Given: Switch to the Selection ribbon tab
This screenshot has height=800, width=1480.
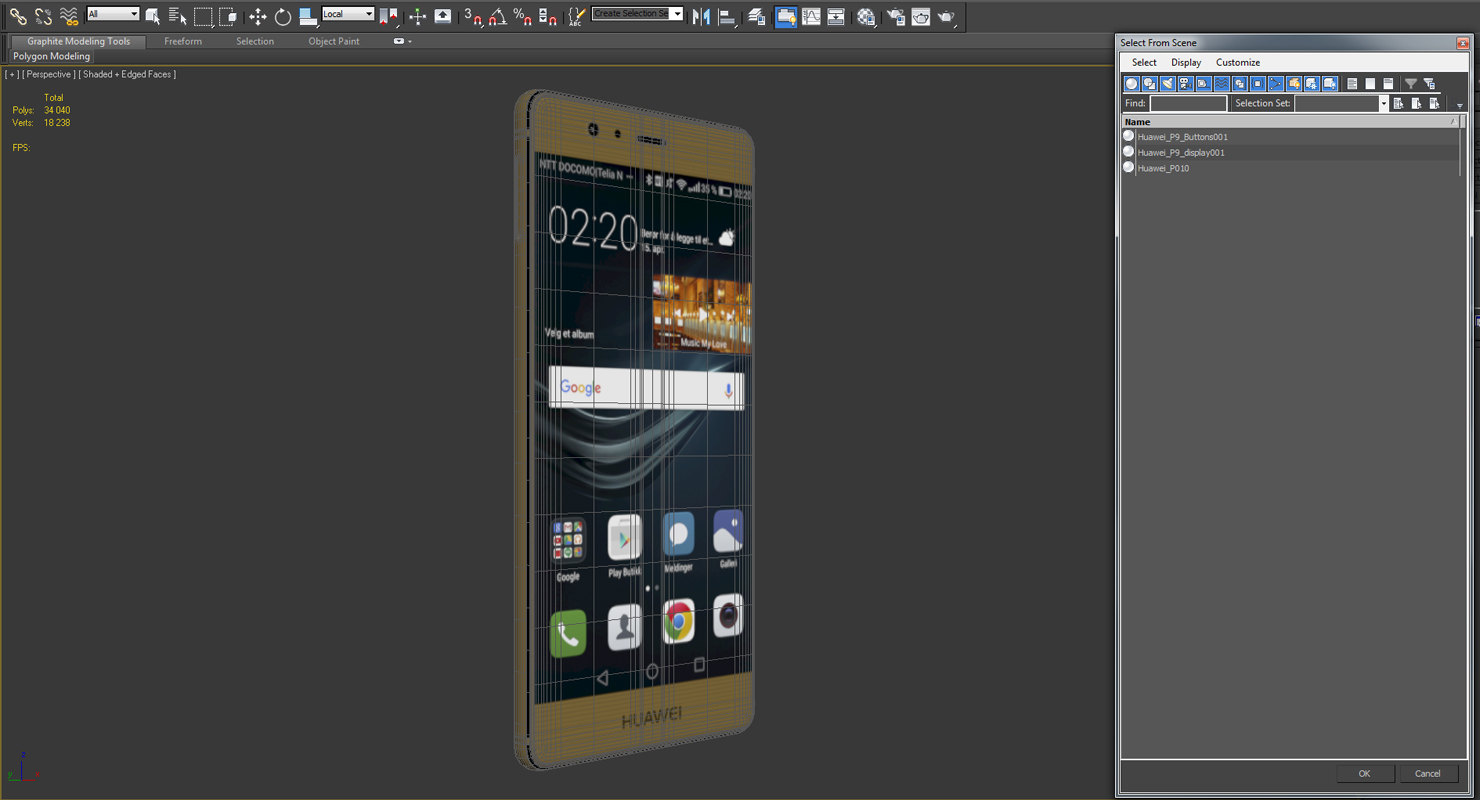Looking at the screenshot, I should [255, 41].
